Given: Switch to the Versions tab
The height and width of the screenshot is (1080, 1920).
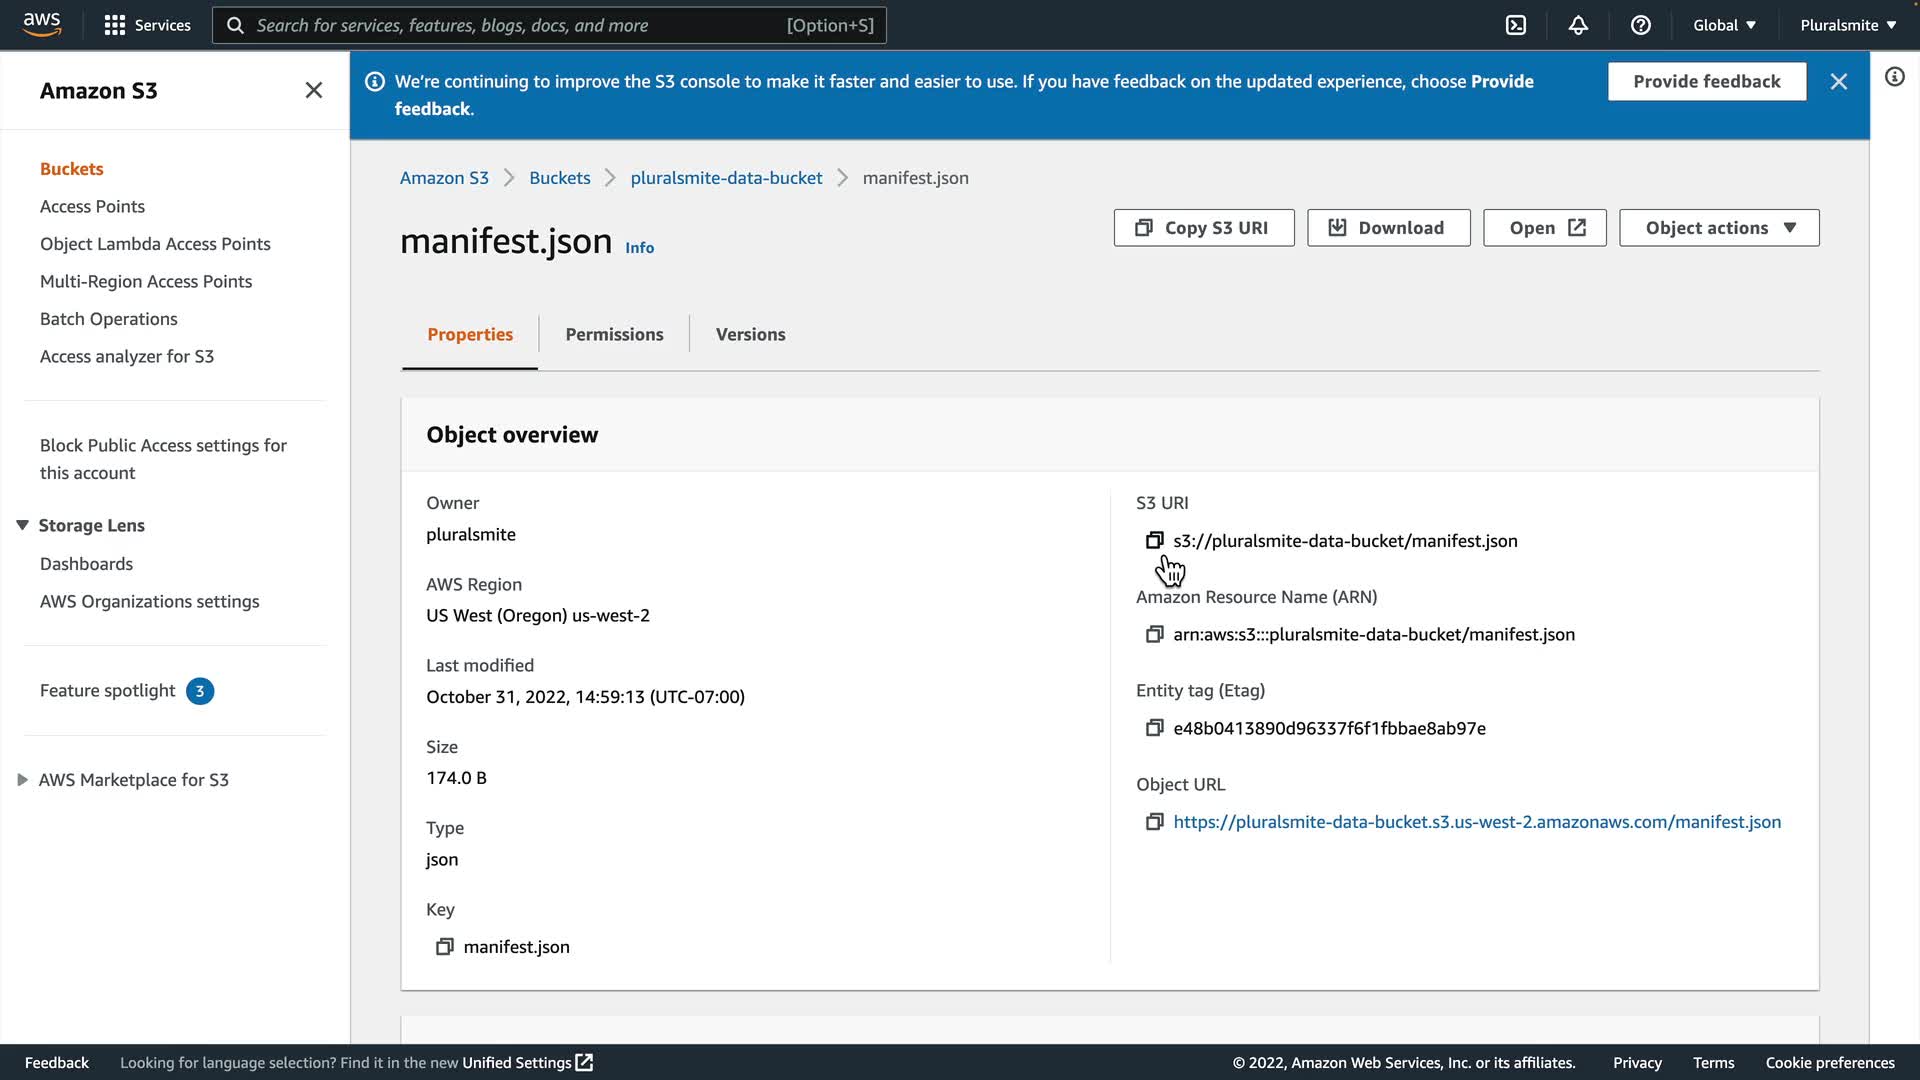Looking at the screenshot, I should pos(750,334).
